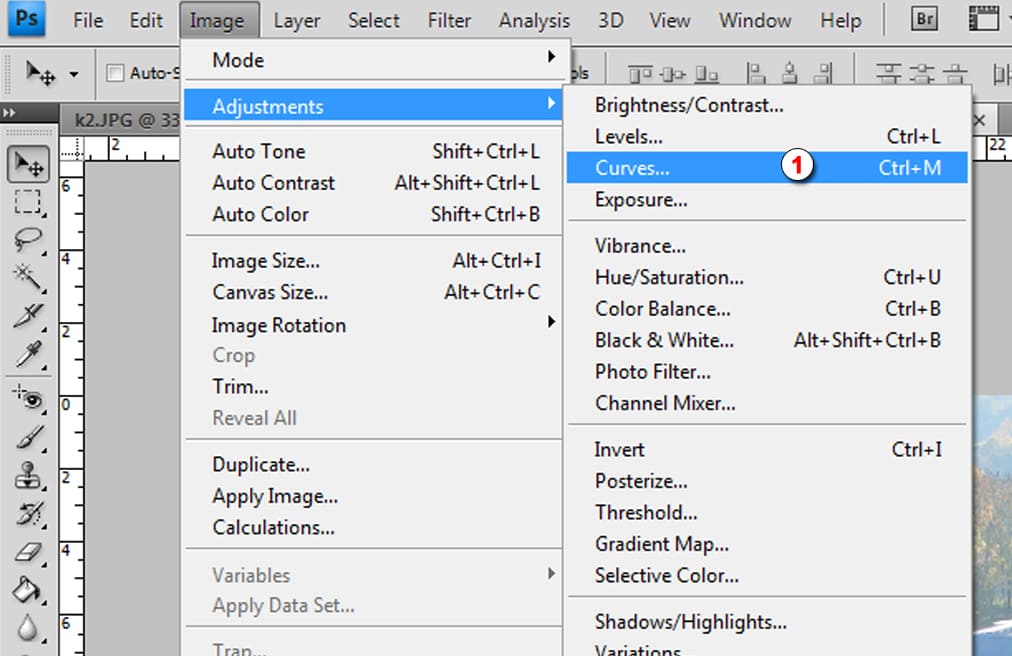Choose Exposure adjustment
Image resolution: width=1012 pixels, height=656 pixels.
point(767,200)
